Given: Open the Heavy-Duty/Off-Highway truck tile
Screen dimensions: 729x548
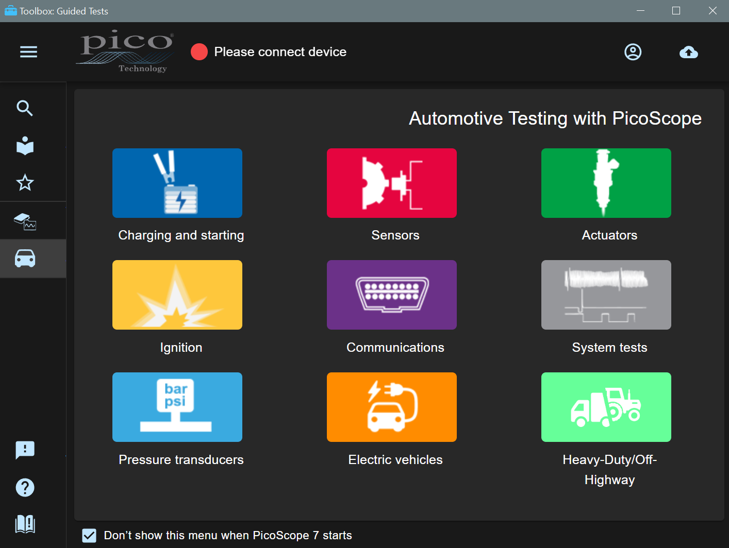Looking at the screenshot, I should 606,407.
